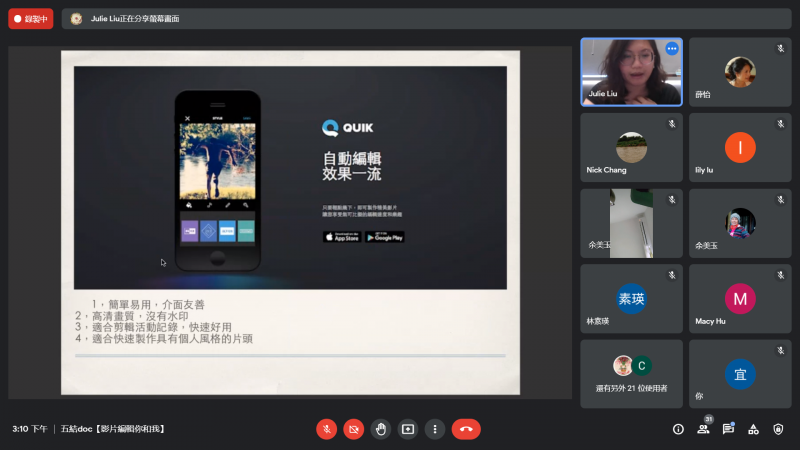Click the App Store badge in slide
The height and width of the screenshot is (450, 800).
(342, 237)
